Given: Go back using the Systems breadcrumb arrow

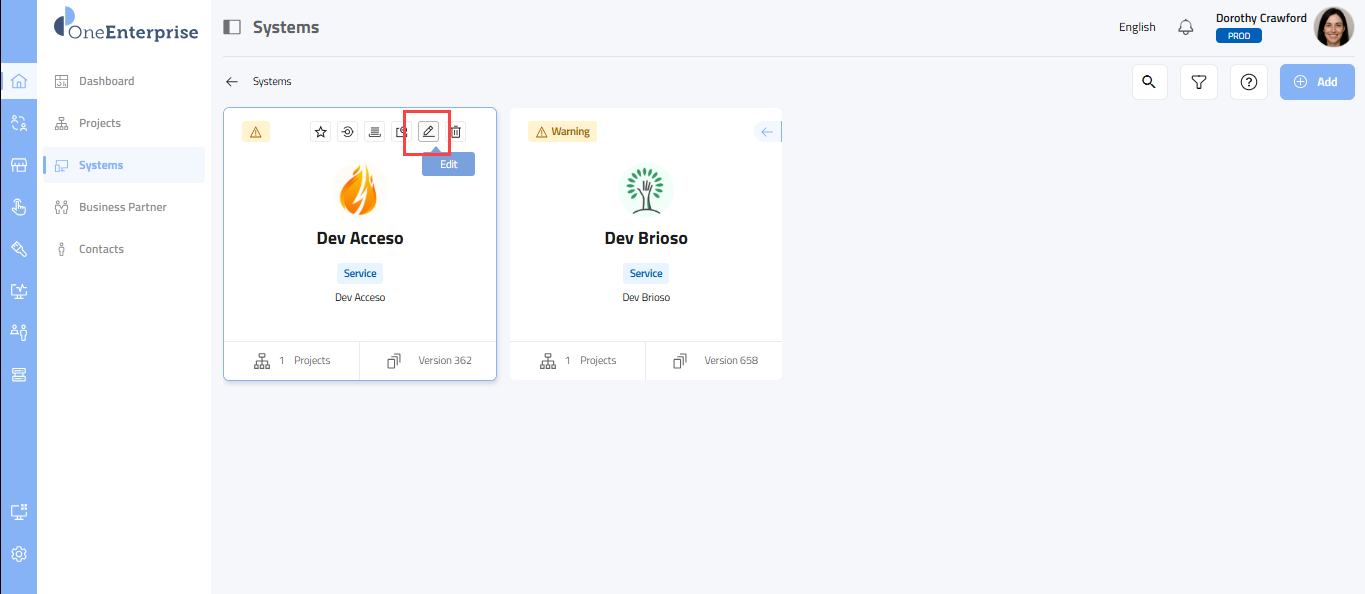Looking at the screenshot, I should (232, 82).
